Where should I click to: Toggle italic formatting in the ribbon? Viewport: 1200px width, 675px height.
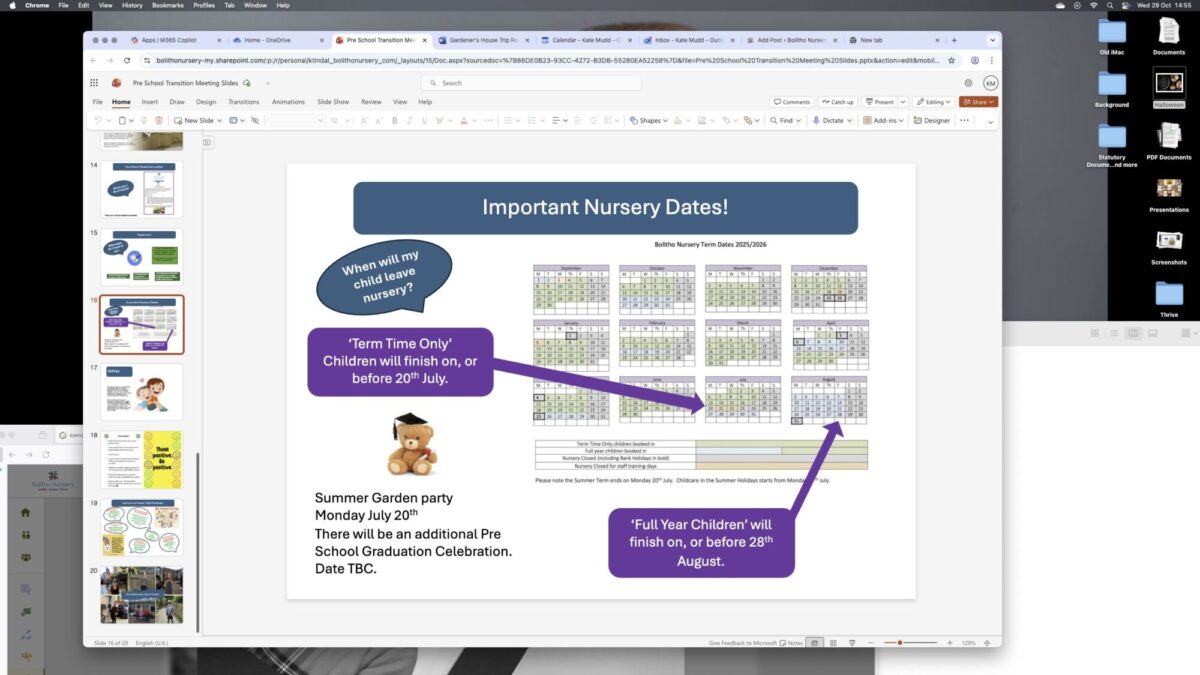[410, 120]
